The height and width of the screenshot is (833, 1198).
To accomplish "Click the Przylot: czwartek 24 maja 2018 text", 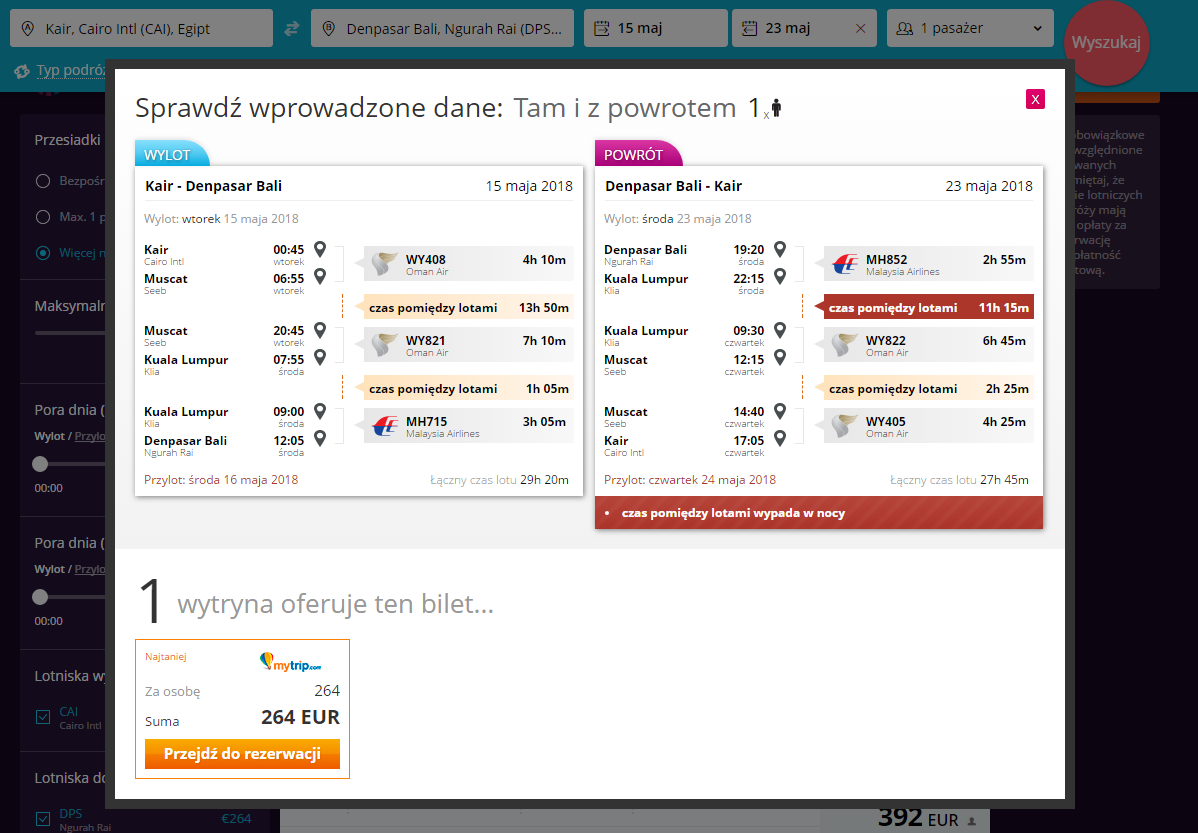I will pos(690,480).
